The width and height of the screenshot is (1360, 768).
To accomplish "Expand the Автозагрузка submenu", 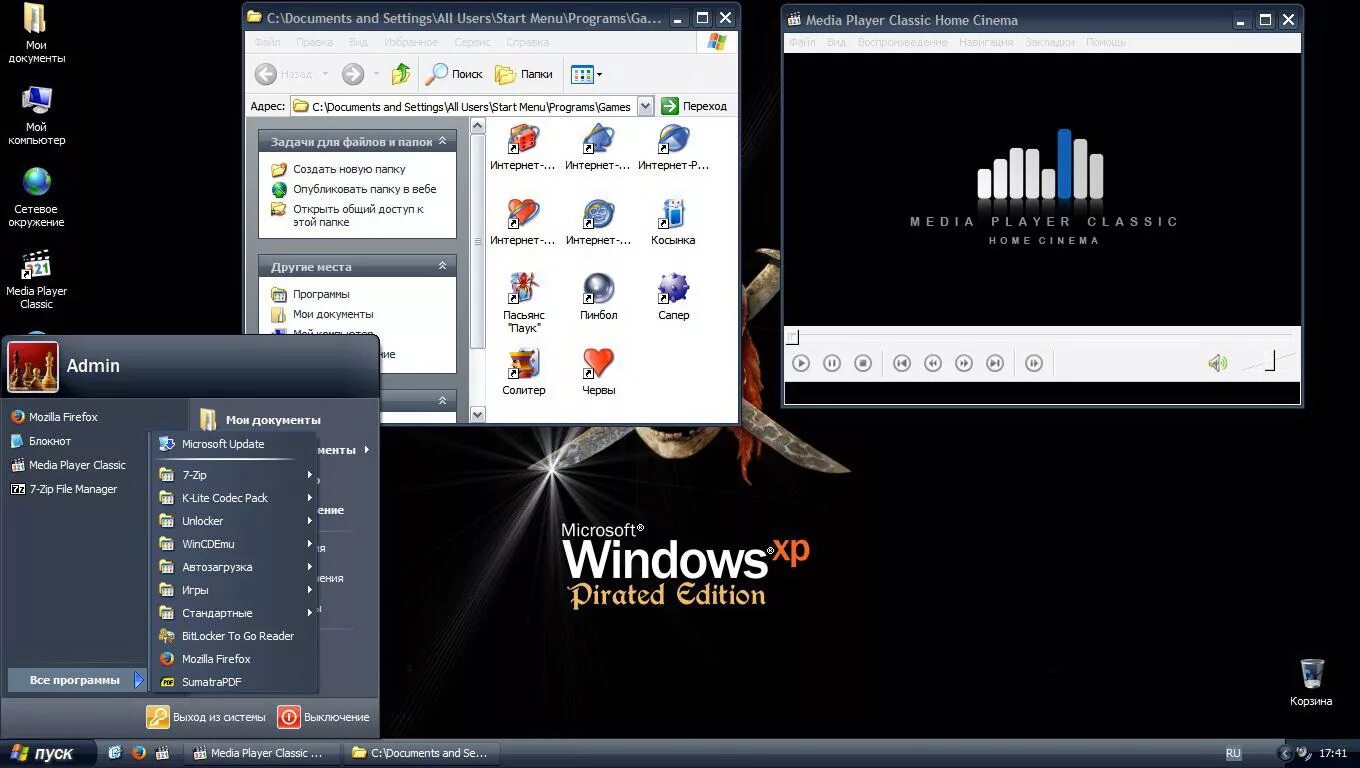I will tap(235, 567).
